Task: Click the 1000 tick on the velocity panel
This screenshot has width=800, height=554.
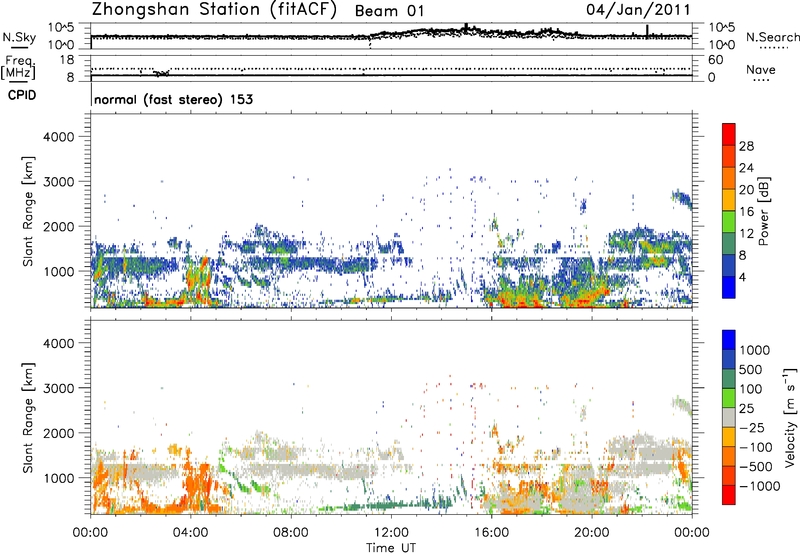Action: tap(58, 477)
